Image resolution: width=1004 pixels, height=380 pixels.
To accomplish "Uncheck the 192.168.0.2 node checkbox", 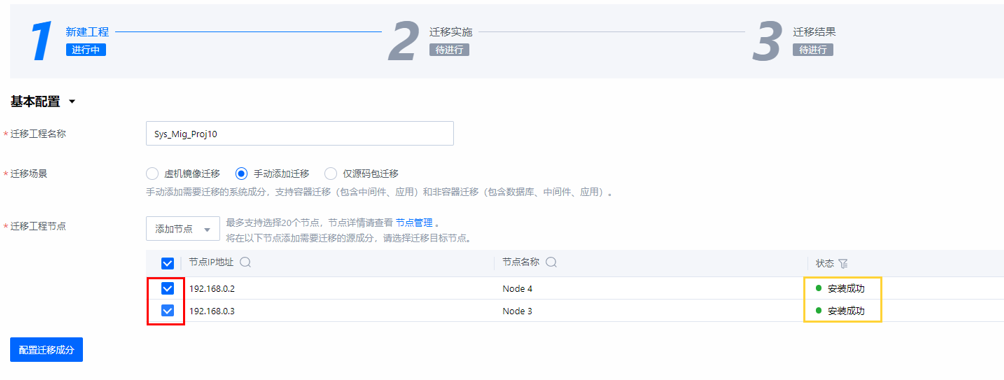I will (168, 288).
